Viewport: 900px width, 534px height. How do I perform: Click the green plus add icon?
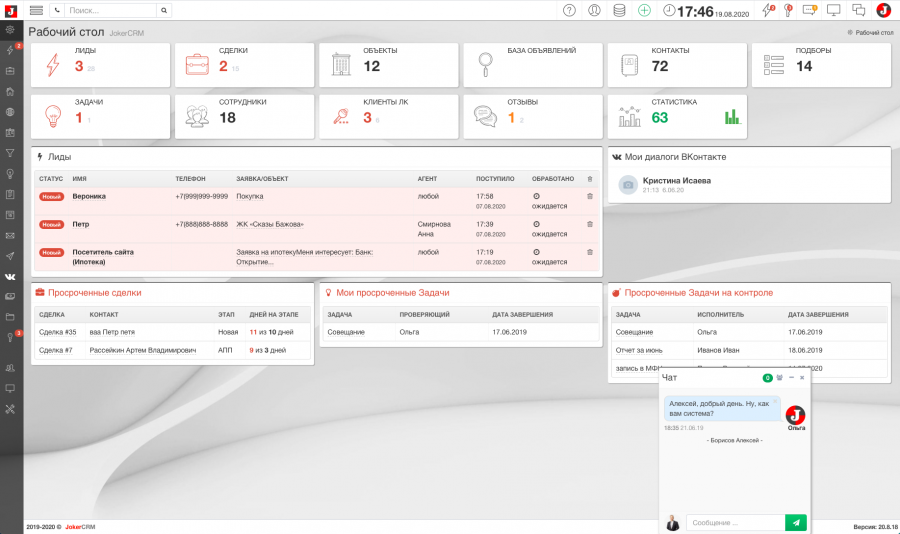coord(644,10)
